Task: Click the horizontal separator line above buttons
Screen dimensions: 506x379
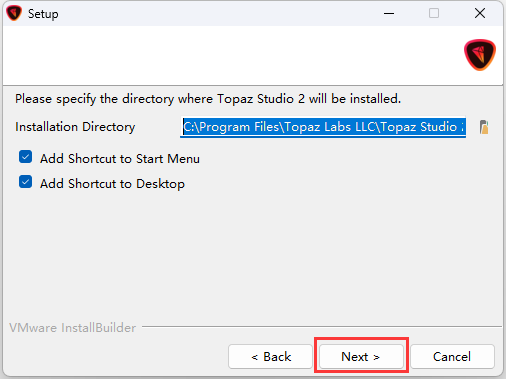Action: (322, 327)
